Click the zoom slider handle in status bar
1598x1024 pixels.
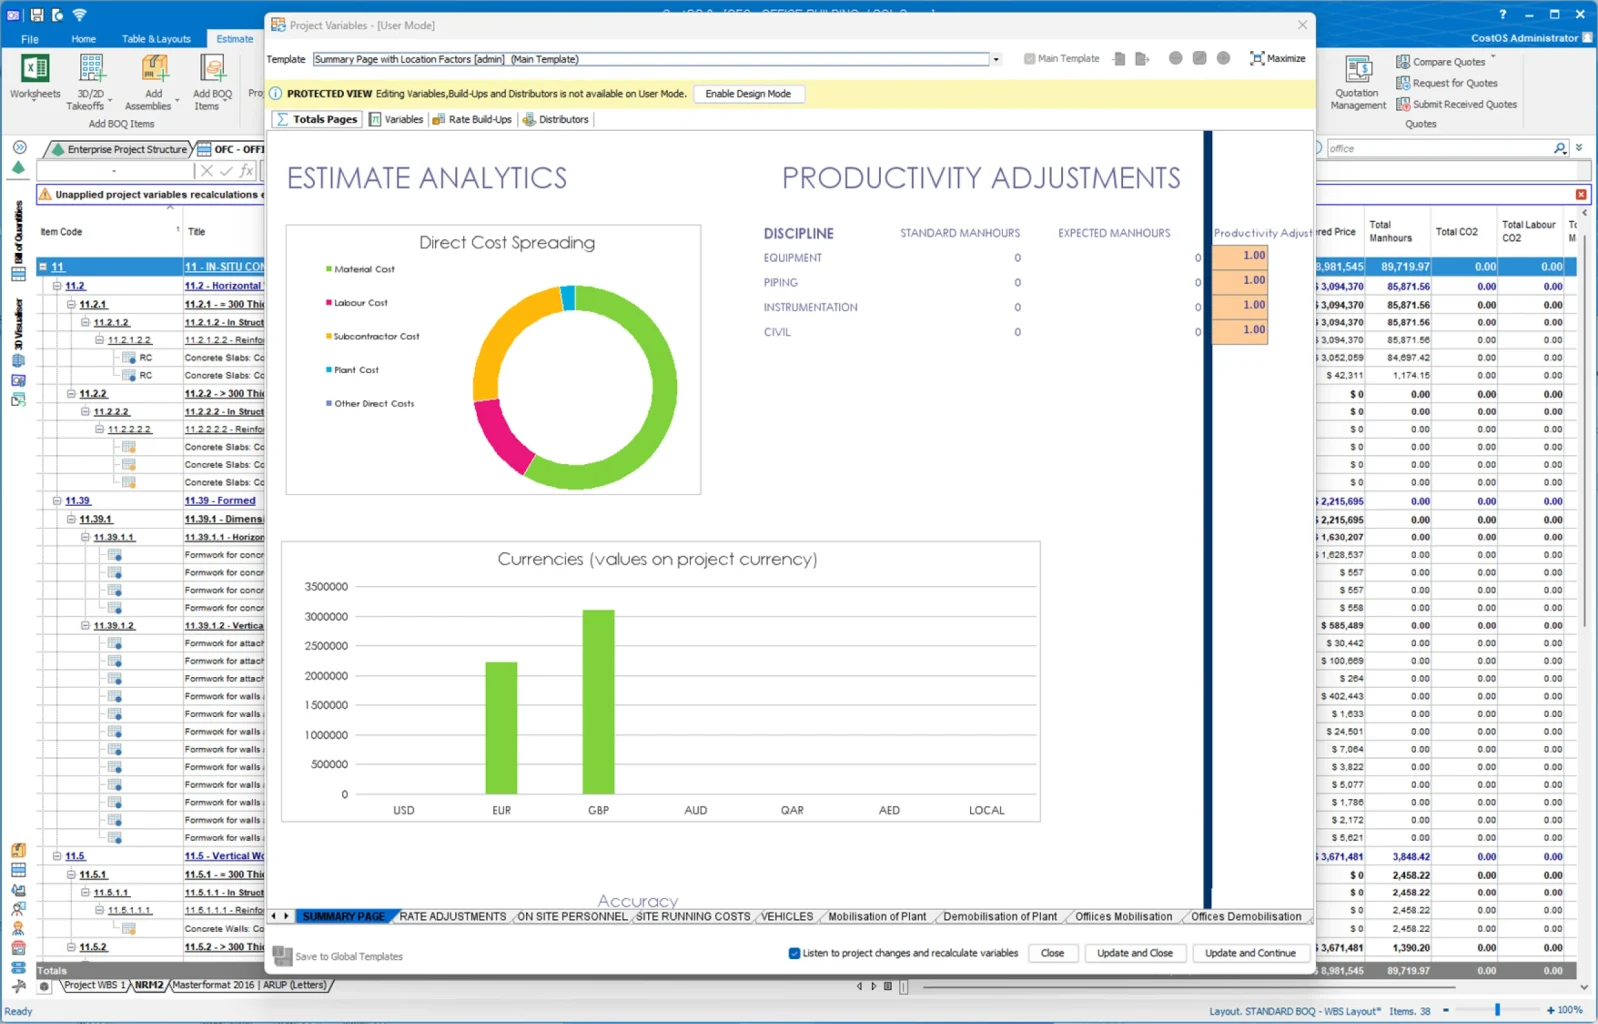point(1497,1010)
